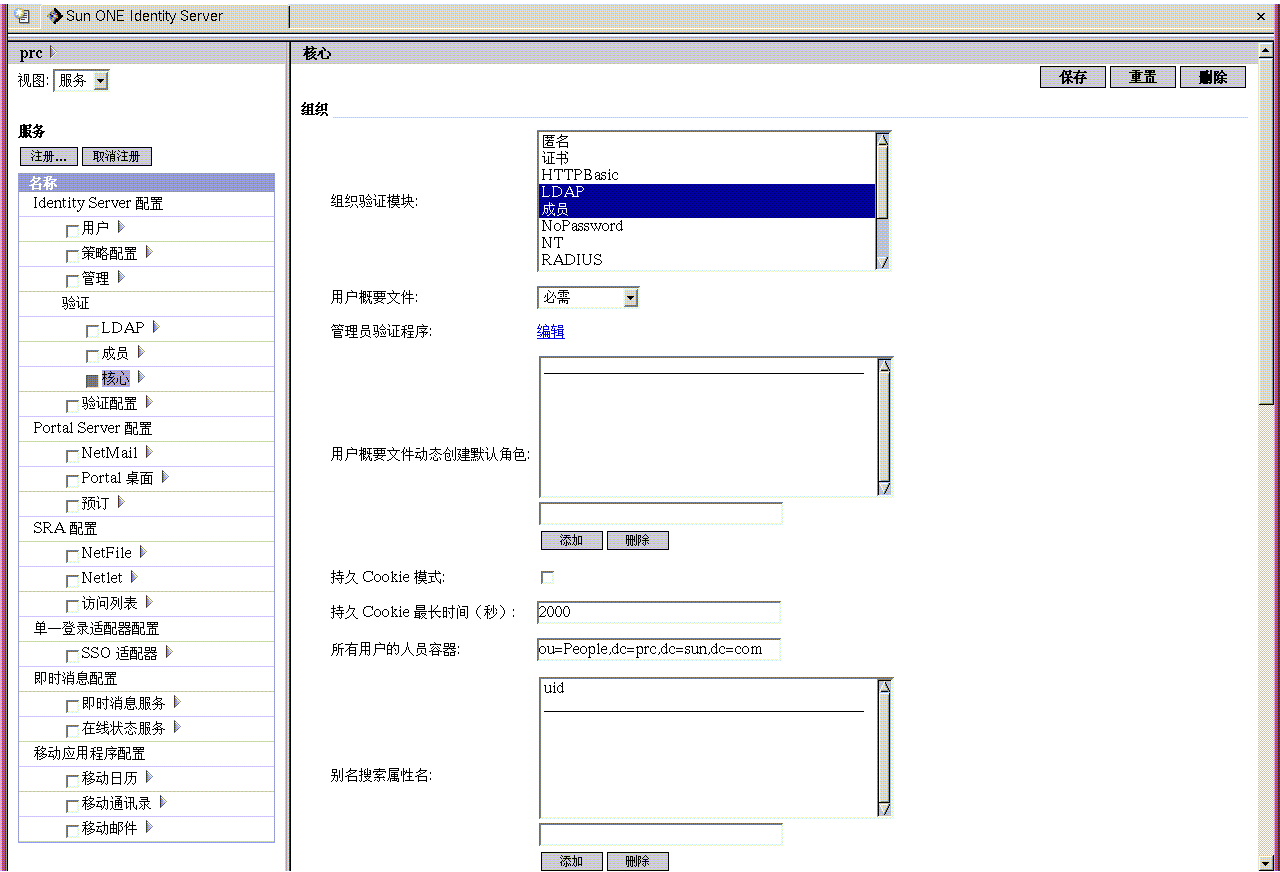
Task: Open properties arrow next to 成员
Action: point(141,352)
